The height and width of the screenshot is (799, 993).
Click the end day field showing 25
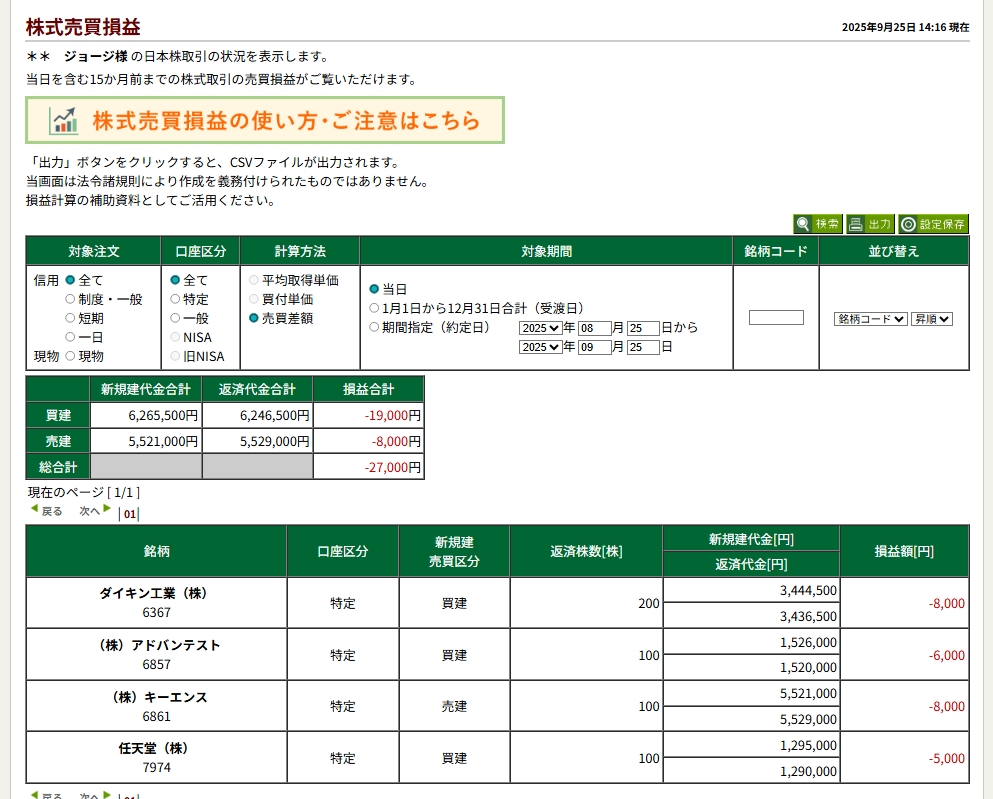(x=643, y=347)
